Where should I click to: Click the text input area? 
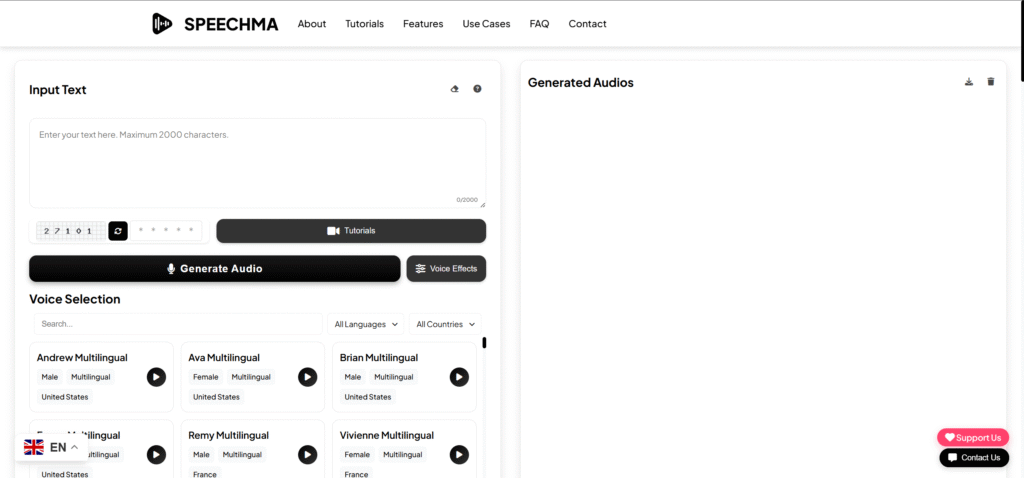[x=257, y=163]
